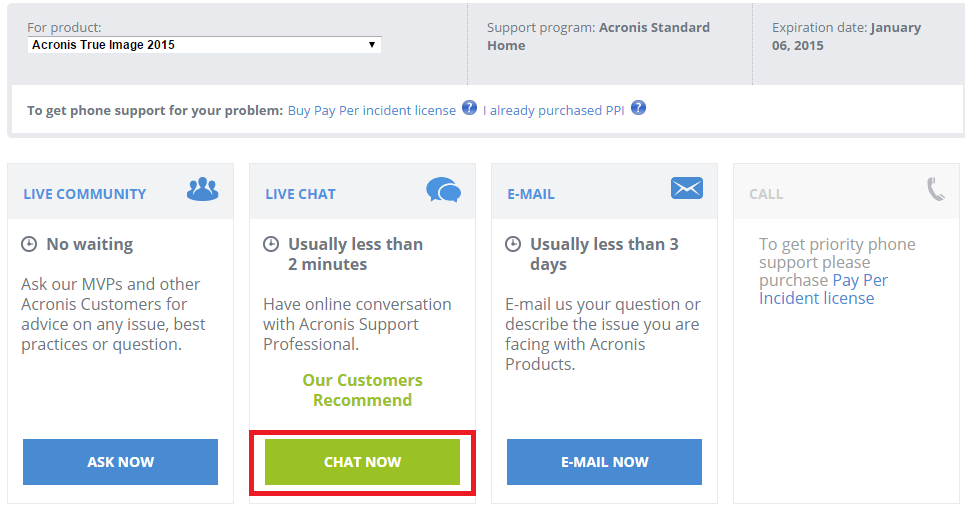Click clock icon beside Usually less than 3 days
The width and height of the screenshot is (965, 510).
click(513, 244)
